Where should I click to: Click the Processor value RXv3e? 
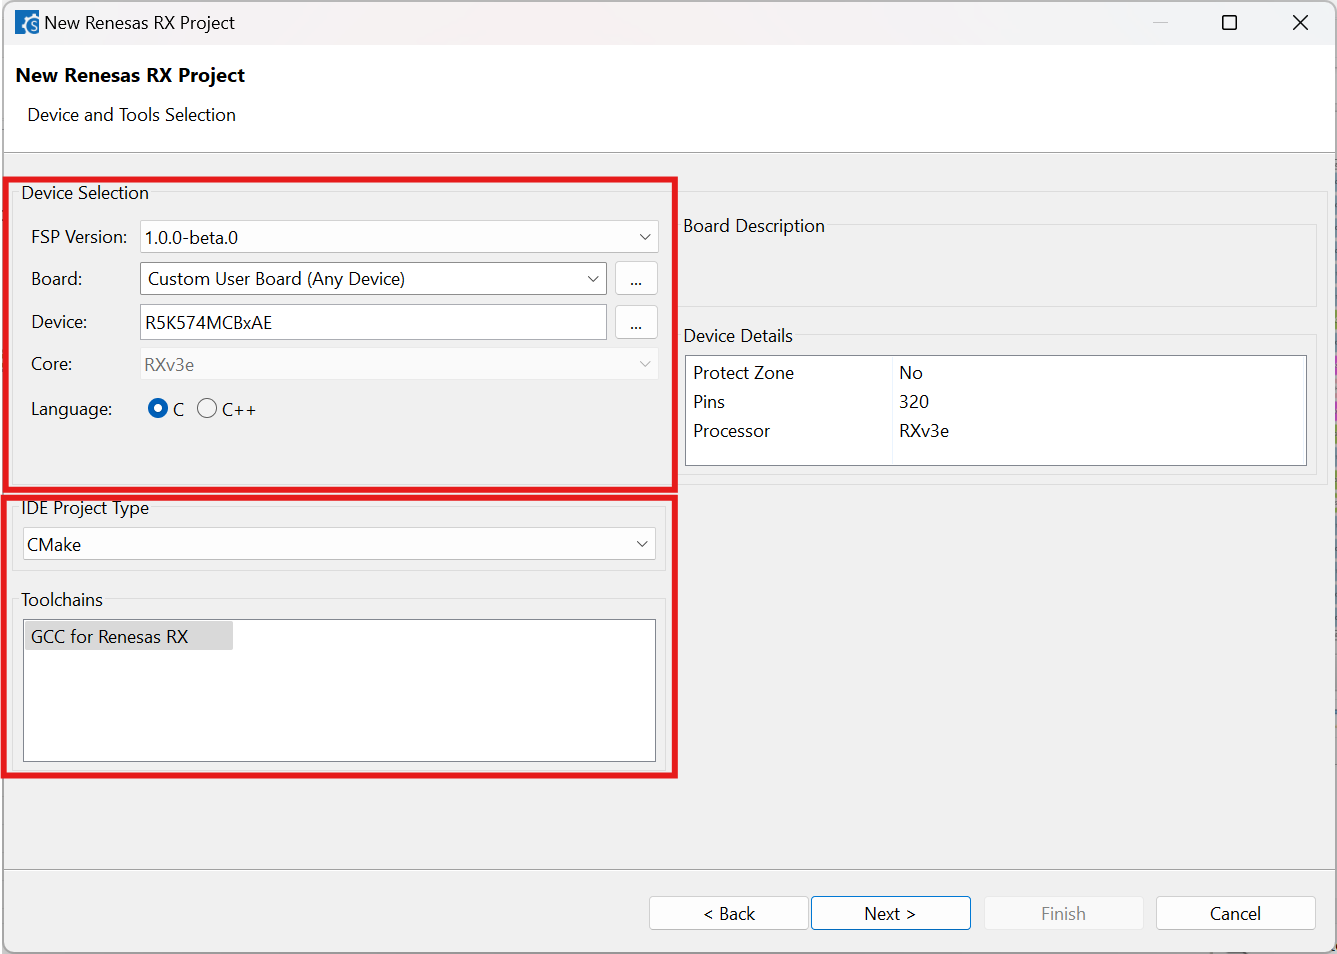(x=924, y=431)
